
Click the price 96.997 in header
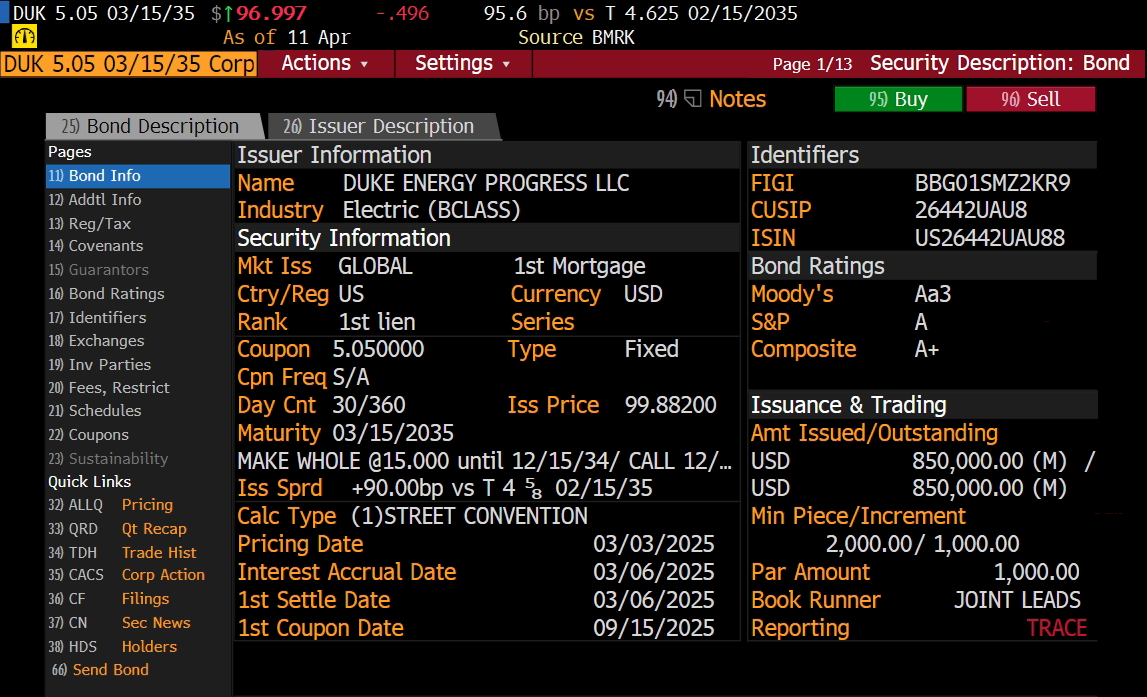(271, 13)
